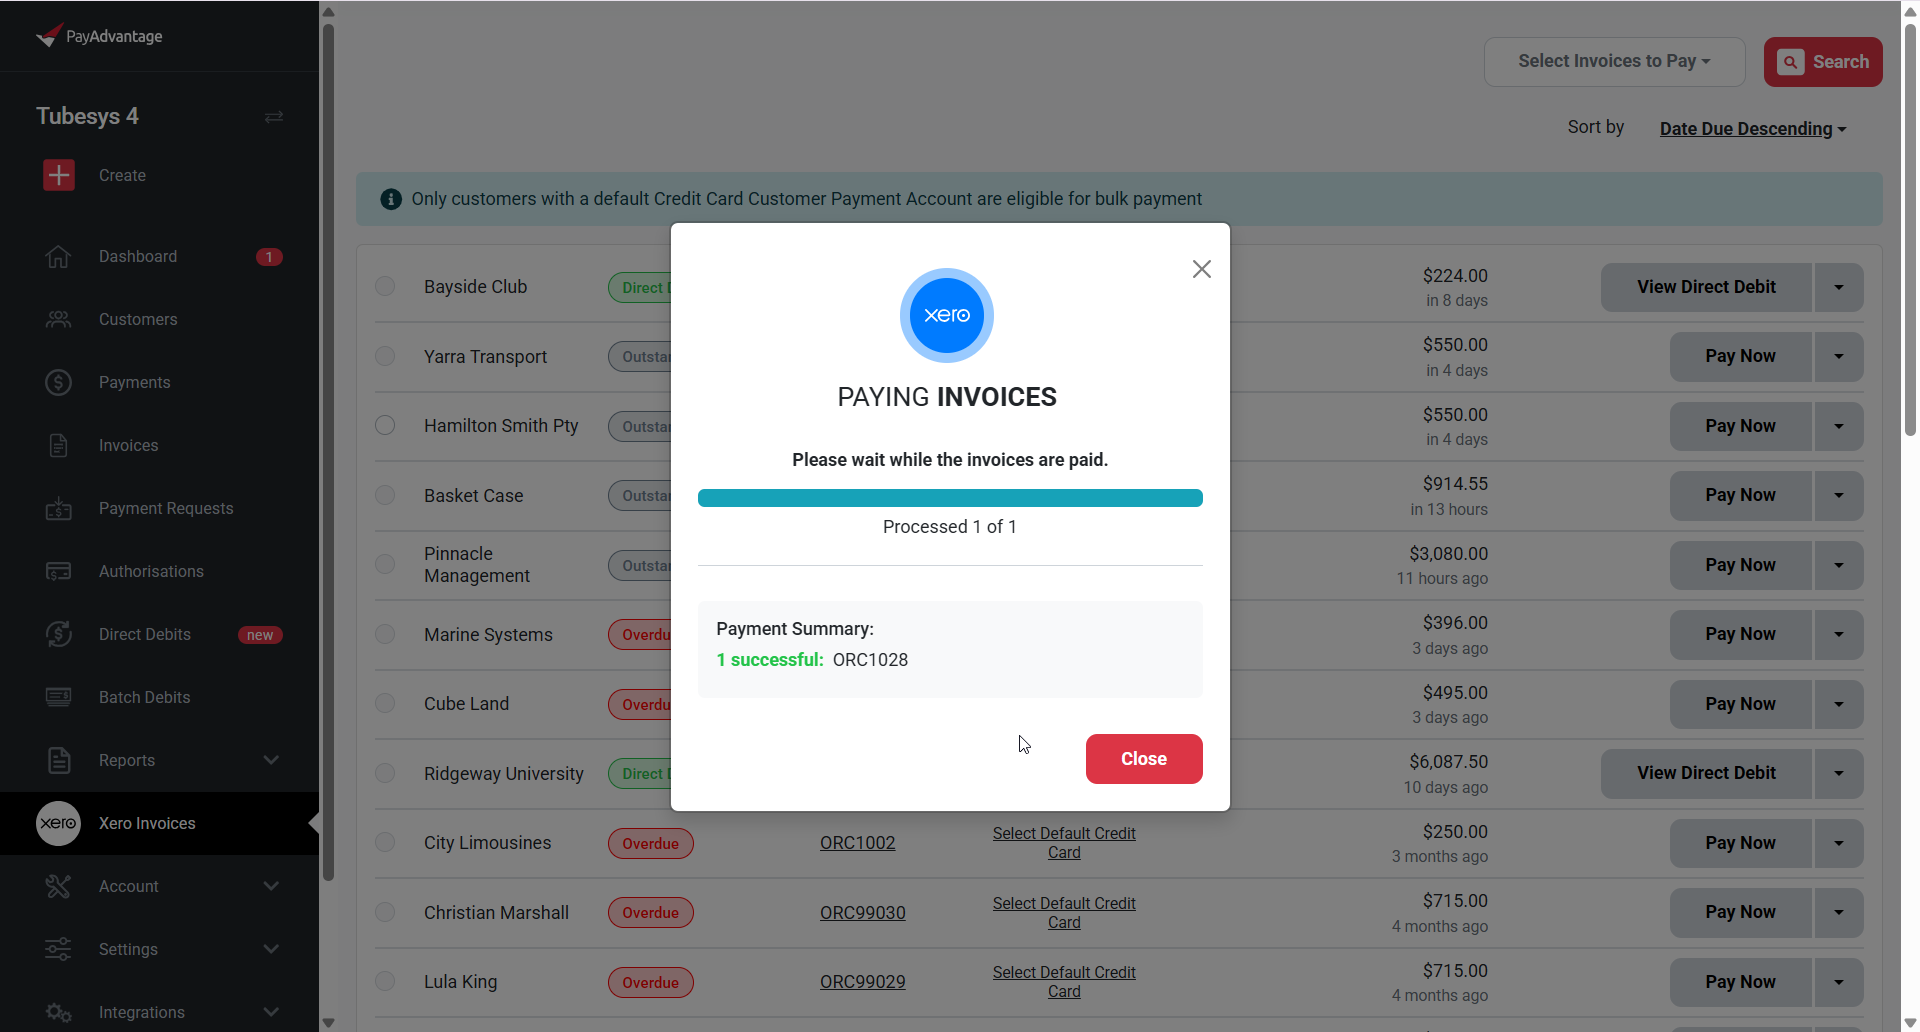1920x1032 pixels.
Task: Select the Cube Land invoice radio
Action: (x=385, y=704)
